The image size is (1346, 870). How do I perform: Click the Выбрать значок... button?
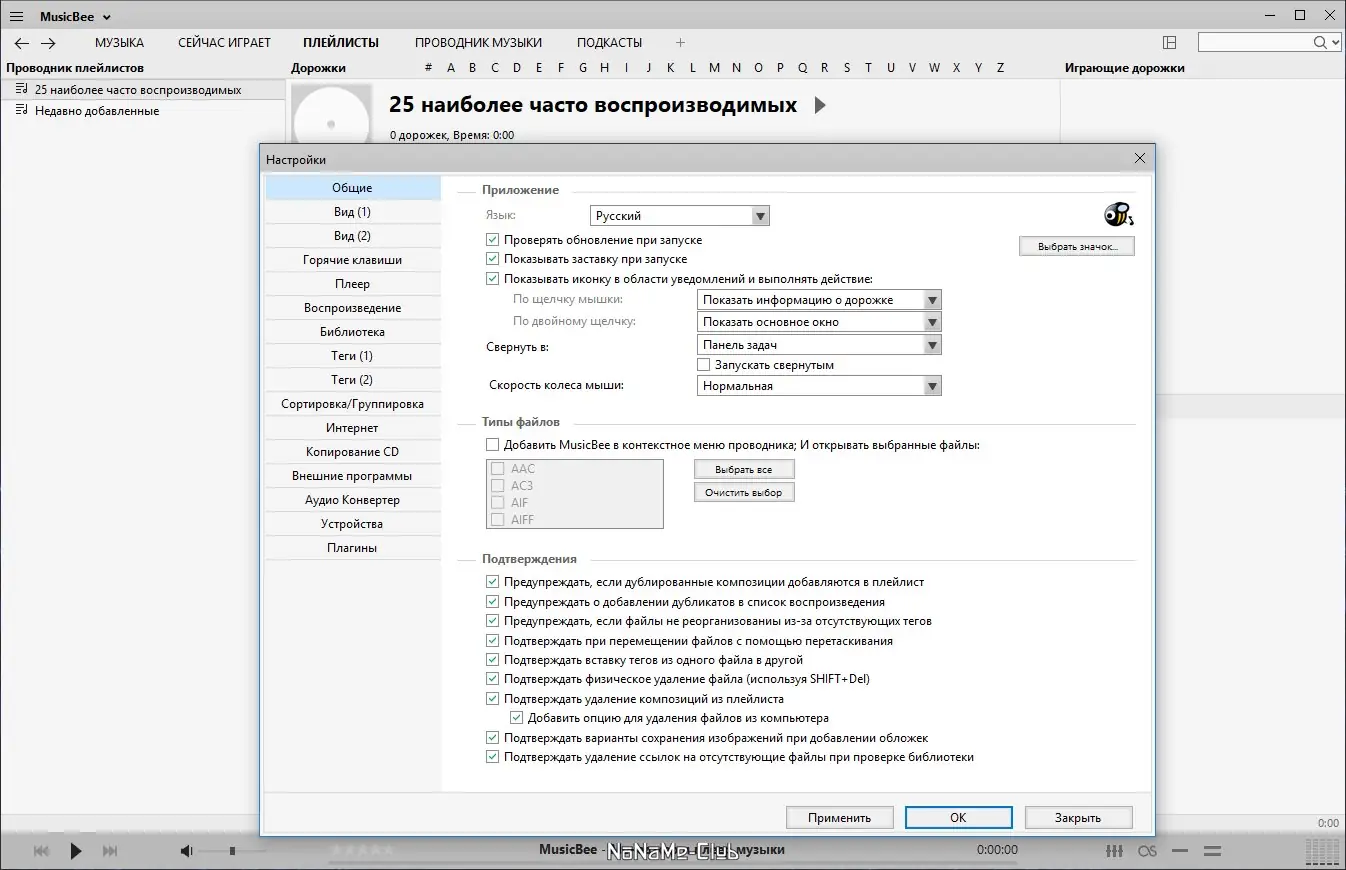pyautogui.click(x=1077, y=246)
